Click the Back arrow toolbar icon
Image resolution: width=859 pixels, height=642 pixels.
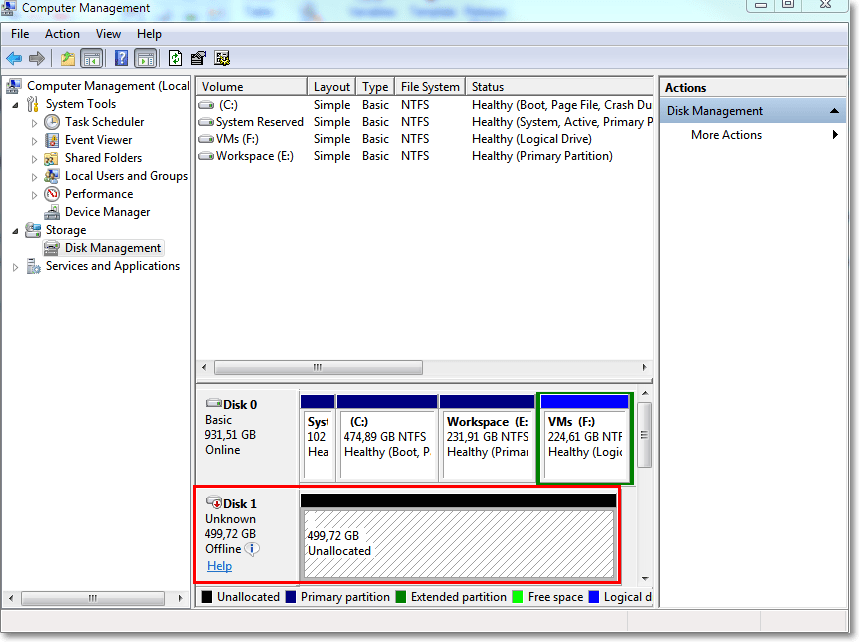14,59
